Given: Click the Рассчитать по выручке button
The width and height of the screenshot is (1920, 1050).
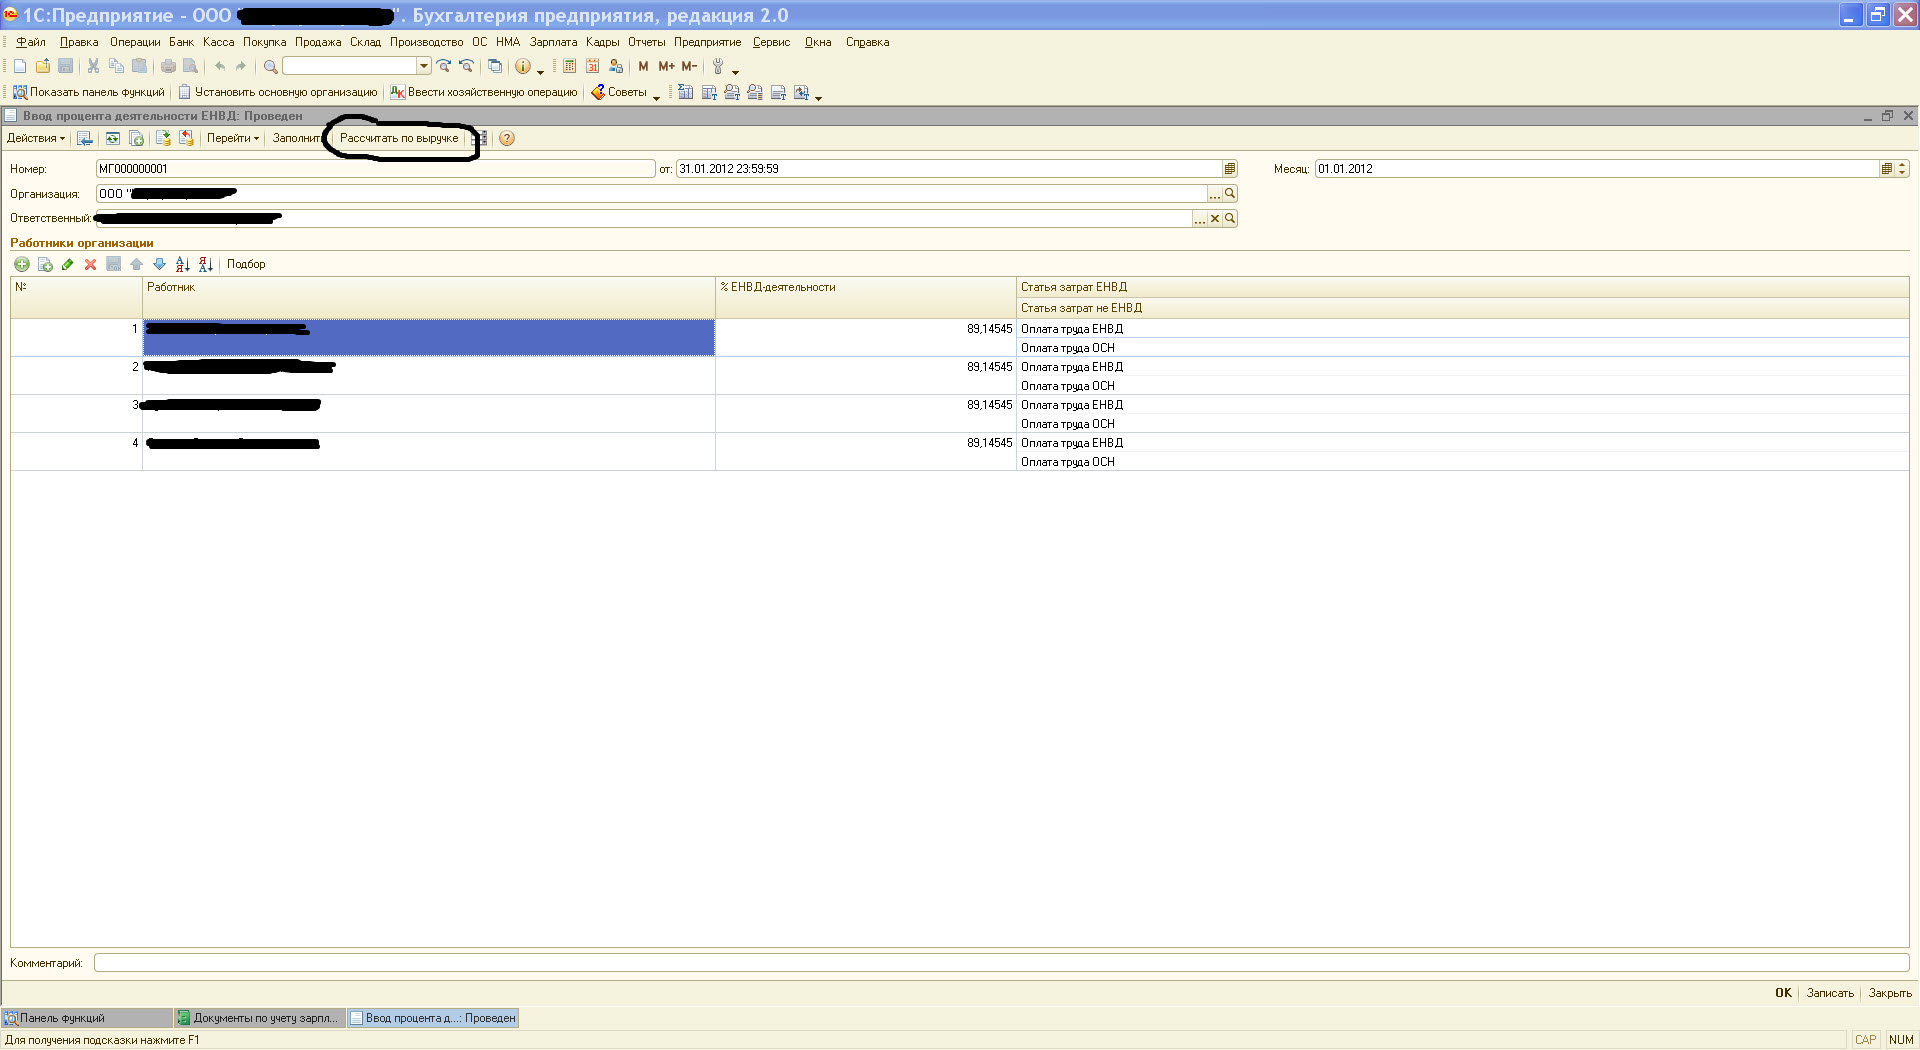Looking at the screenshot, I should 399,139.
